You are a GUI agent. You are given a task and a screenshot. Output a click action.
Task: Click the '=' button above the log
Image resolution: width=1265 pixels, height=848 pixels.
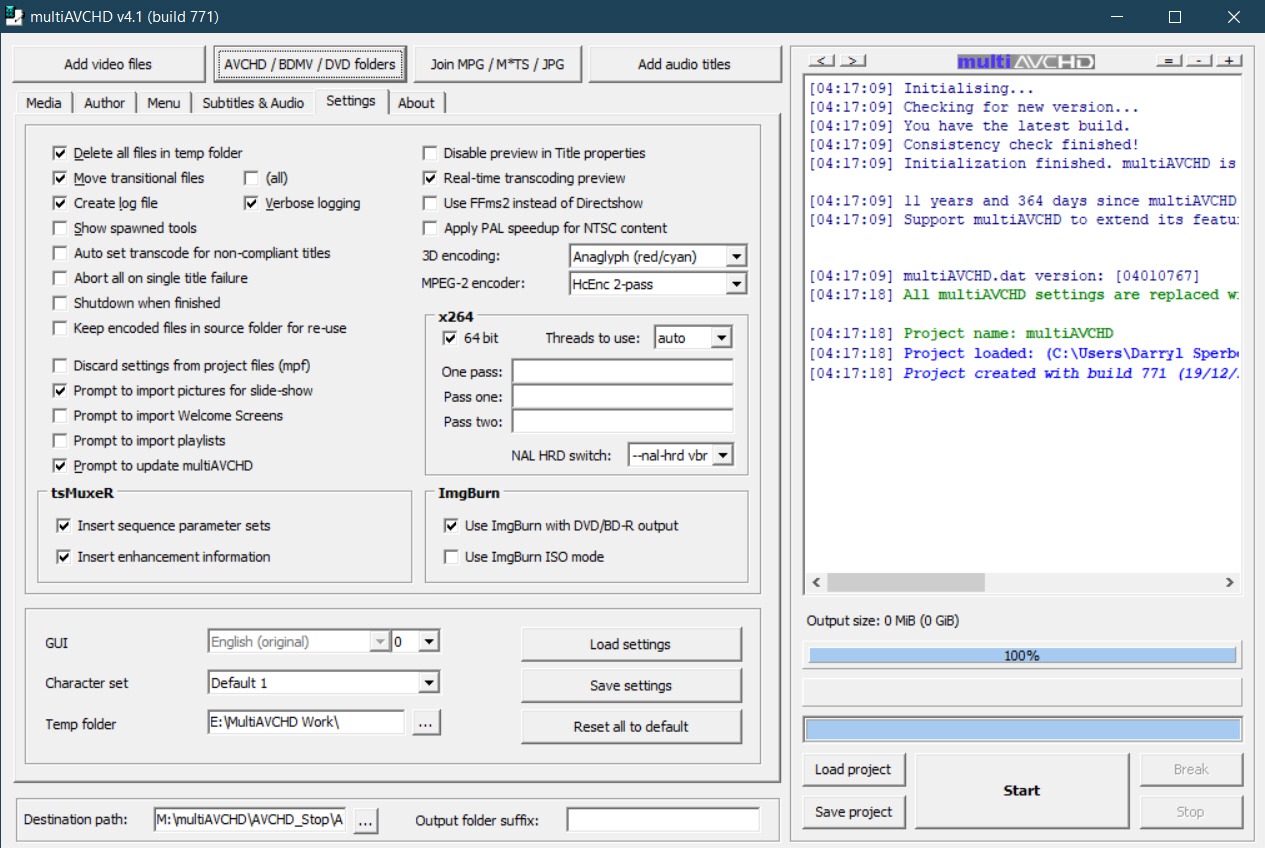click(x=1169, y=62)
